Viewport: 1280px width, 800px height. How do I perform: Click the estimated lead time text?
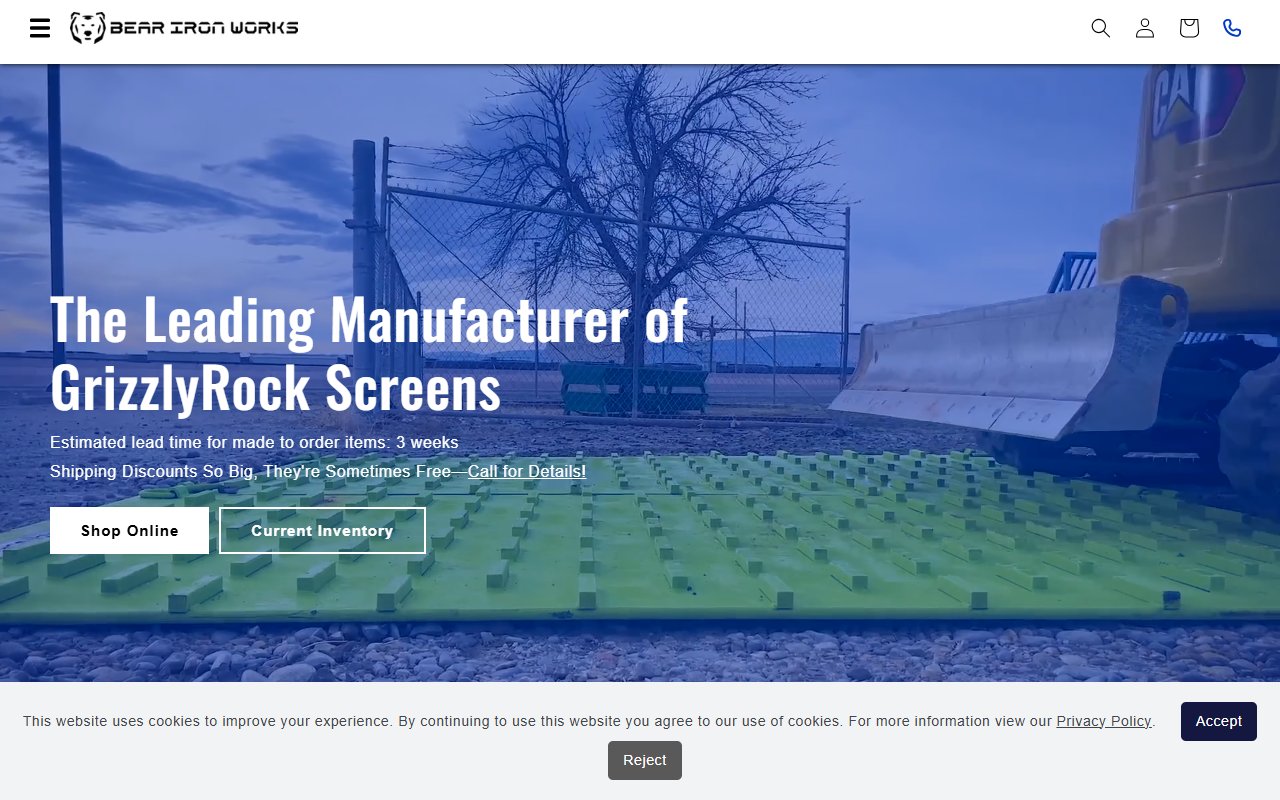tap(254, 442)
